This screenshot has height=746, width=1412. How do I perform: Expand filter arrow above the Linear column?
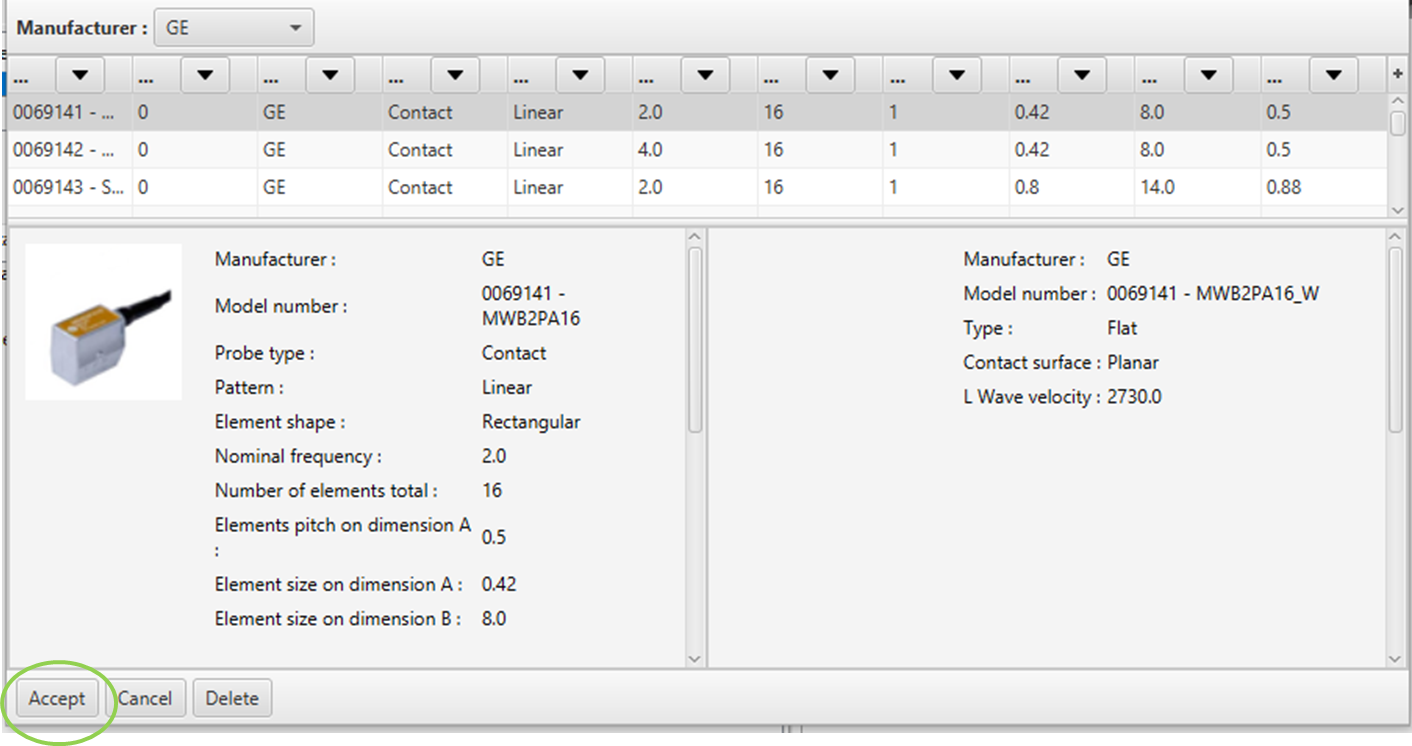point(580,75)
